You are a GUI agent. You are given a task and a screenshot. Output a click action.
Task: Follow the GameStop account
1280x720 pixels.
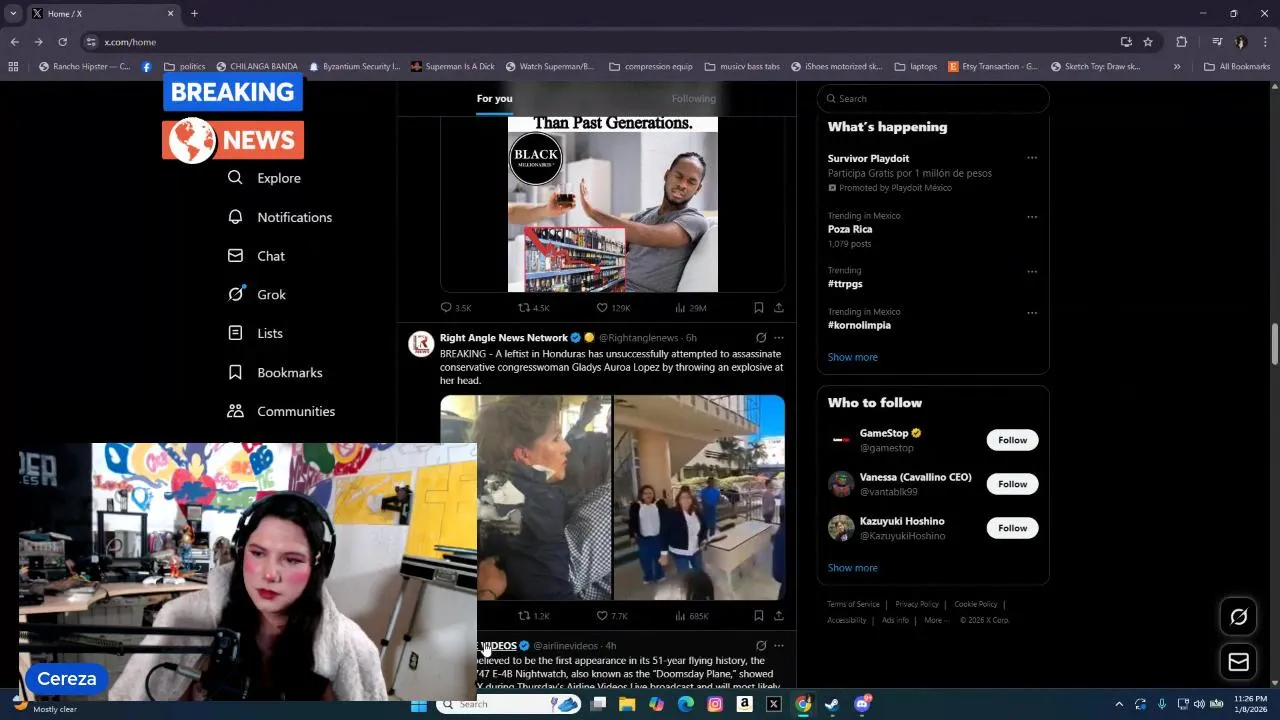(1012, 440)
